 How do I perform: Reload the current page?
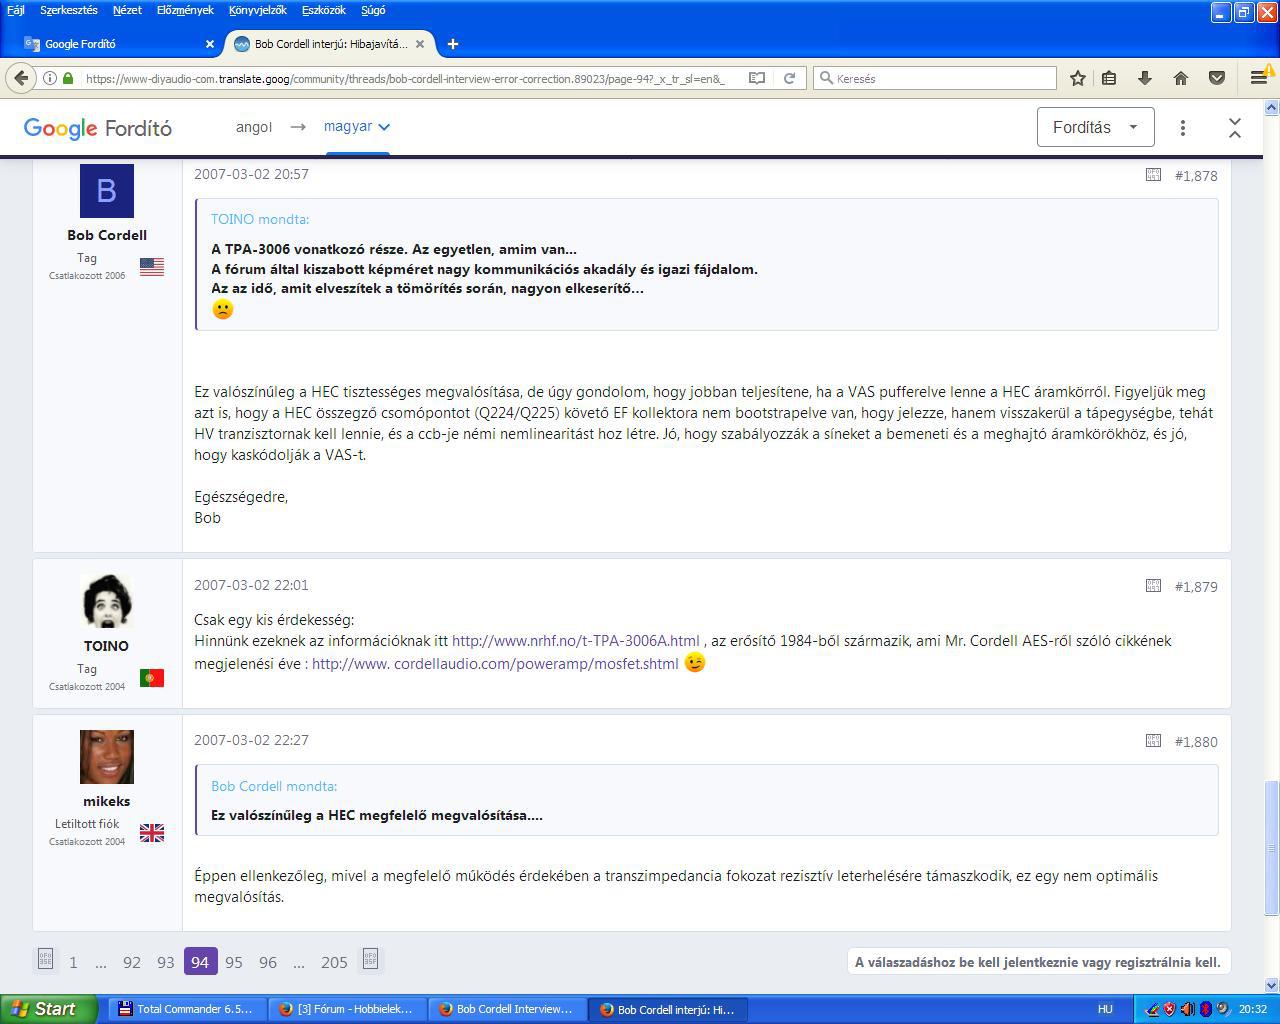[x=789, y=78]
